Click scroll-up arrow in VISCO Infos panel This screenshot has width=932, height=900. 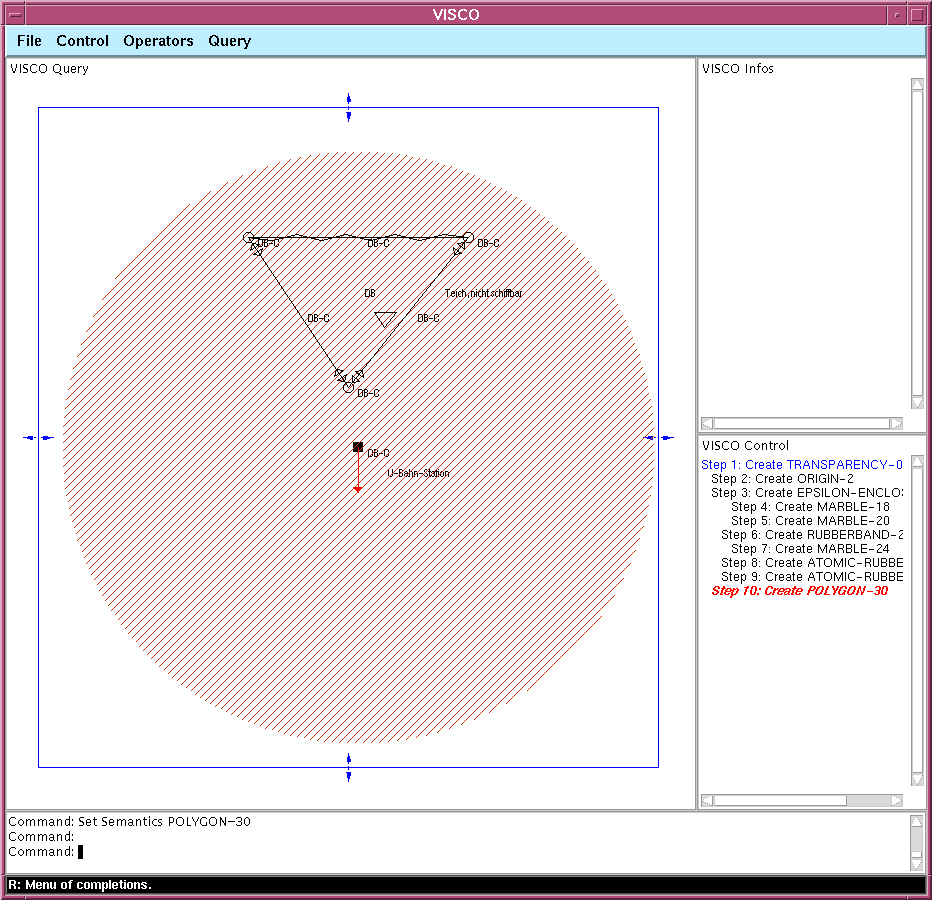tap(917, 84)
